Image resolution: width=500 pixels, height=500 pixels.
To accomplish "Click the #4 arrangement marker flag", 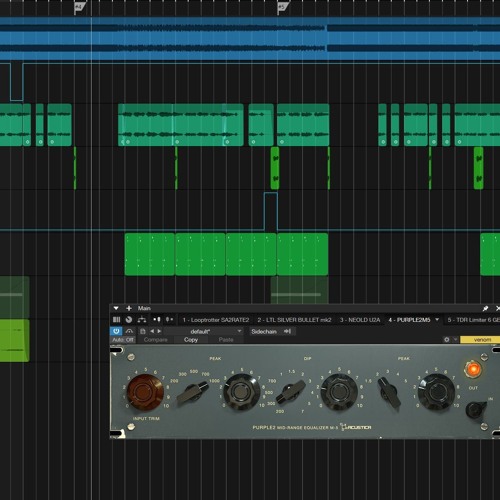I will click(79, 7).
